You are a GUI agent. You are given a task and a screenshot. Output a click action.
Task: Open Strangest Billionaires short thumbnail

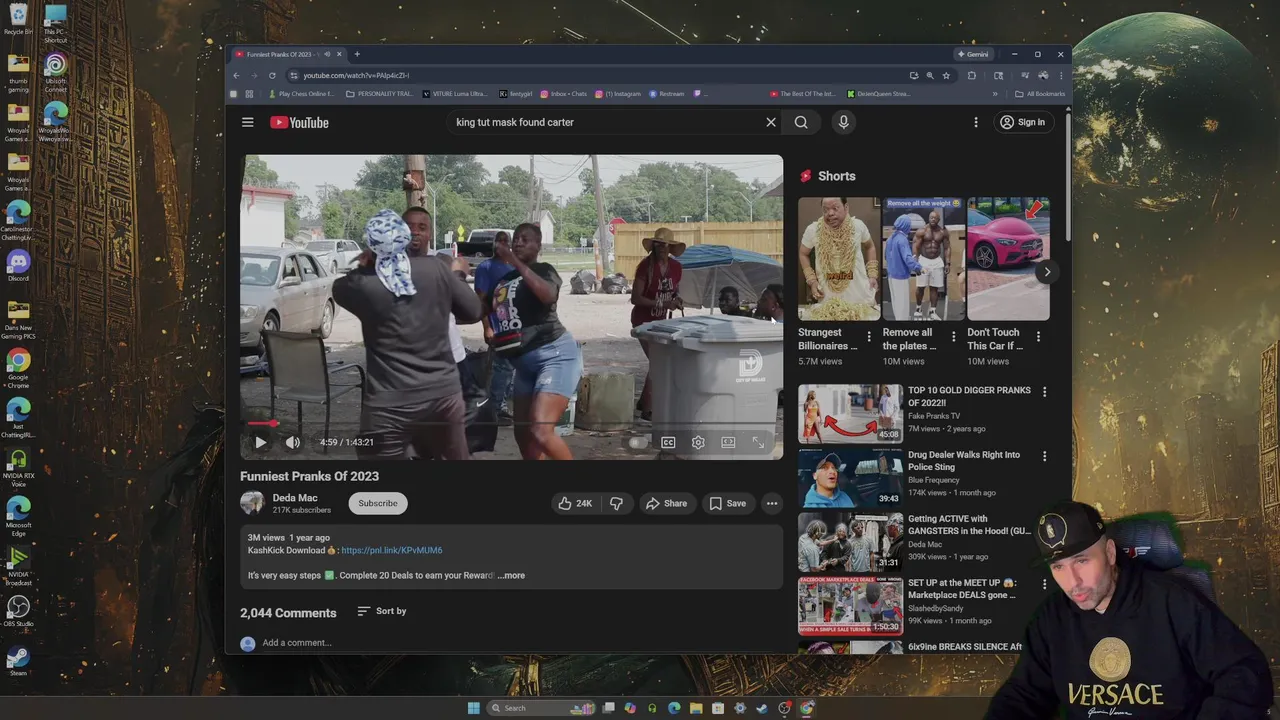(x=839, y=258)
